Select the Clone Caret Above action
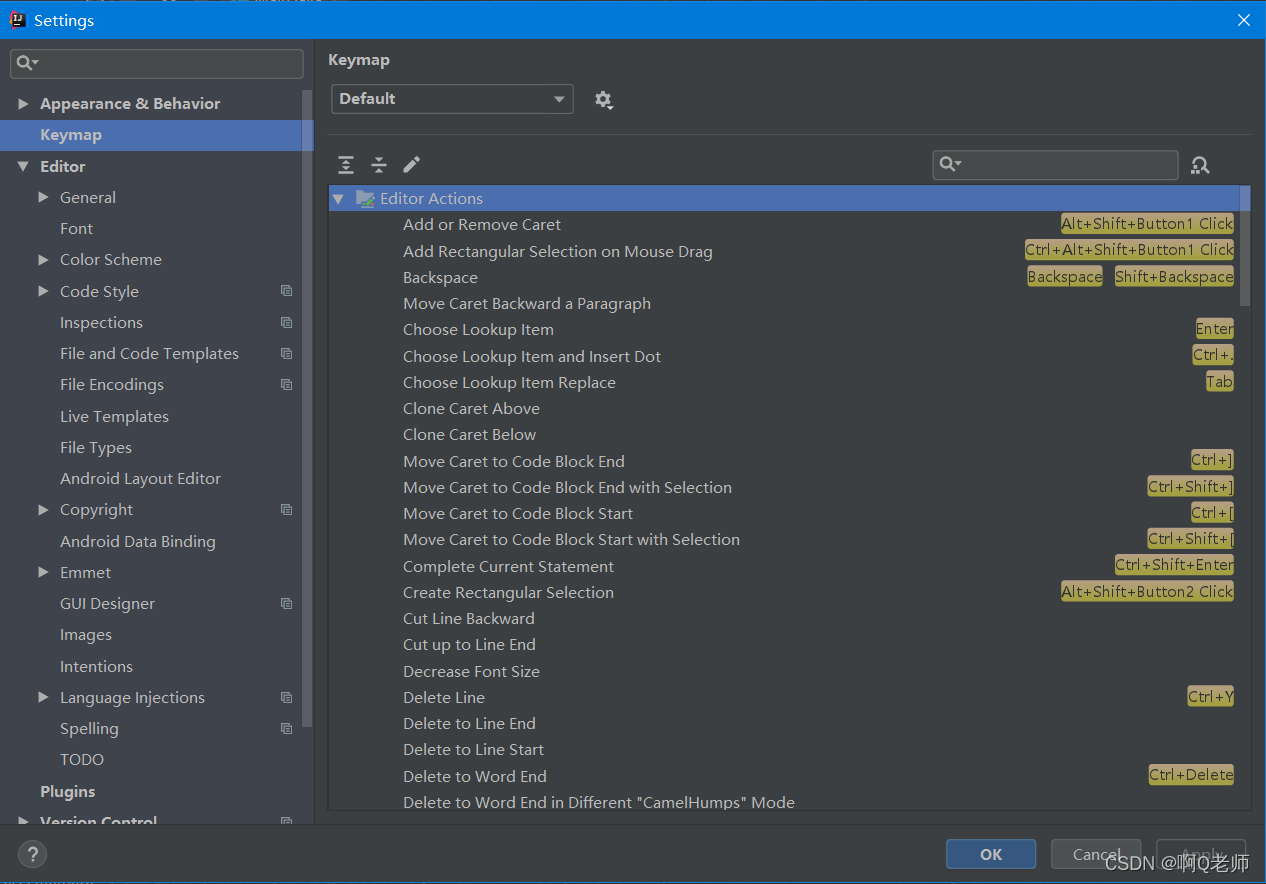This screenshot has width=1266, height=884. point(471,408)
